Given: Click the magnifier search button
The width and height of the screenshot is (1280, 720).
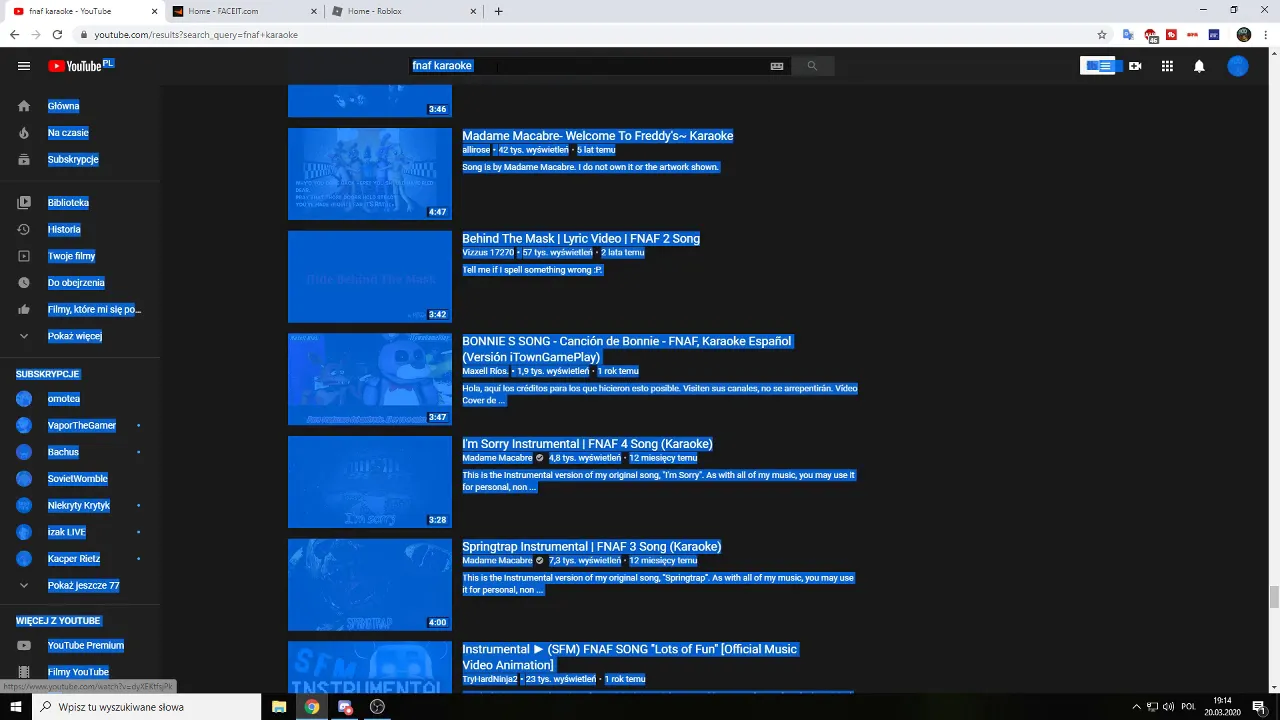Looking at the screenshot, I should click(812, 66).
